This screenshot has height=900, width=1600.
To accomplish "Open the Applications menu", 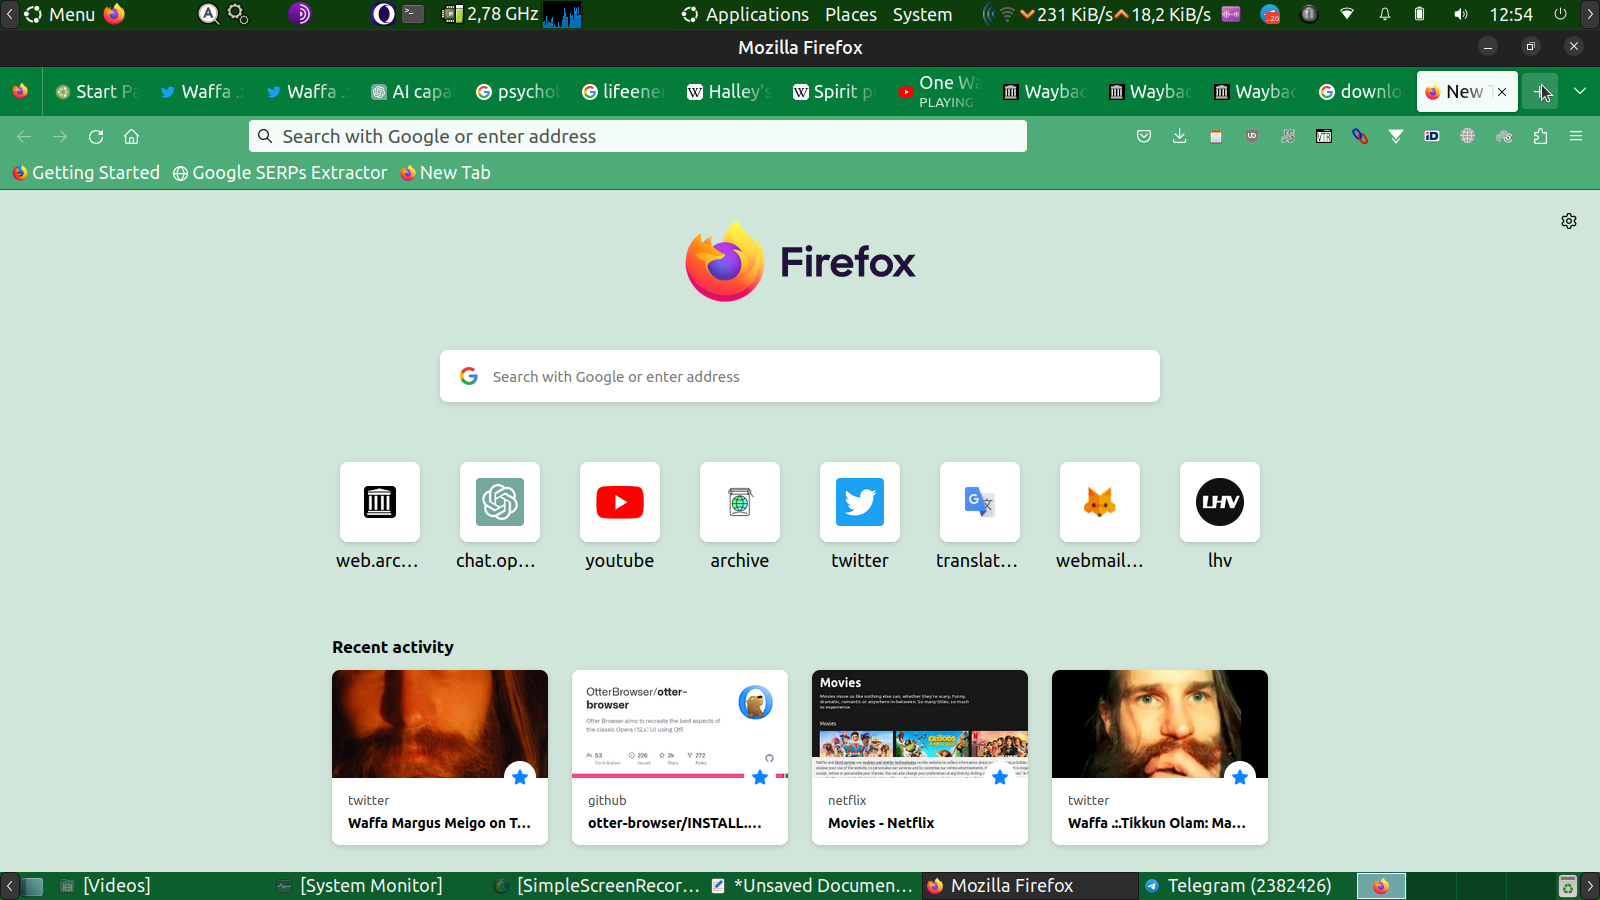I will (746, 14).
